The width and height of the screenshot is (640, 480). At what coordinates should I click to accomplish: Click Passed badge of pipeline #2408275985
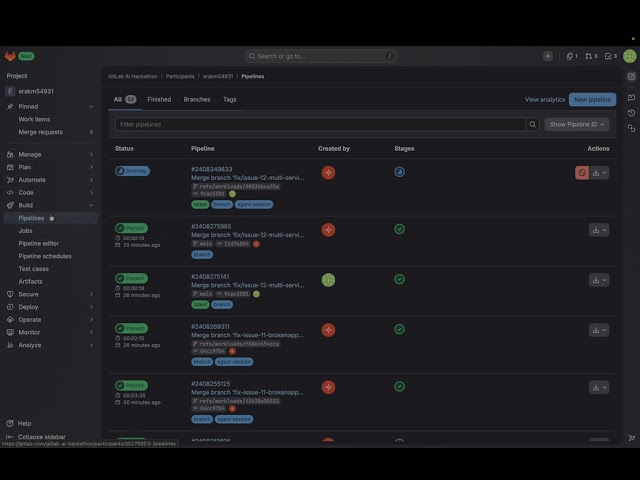[131, 228]
